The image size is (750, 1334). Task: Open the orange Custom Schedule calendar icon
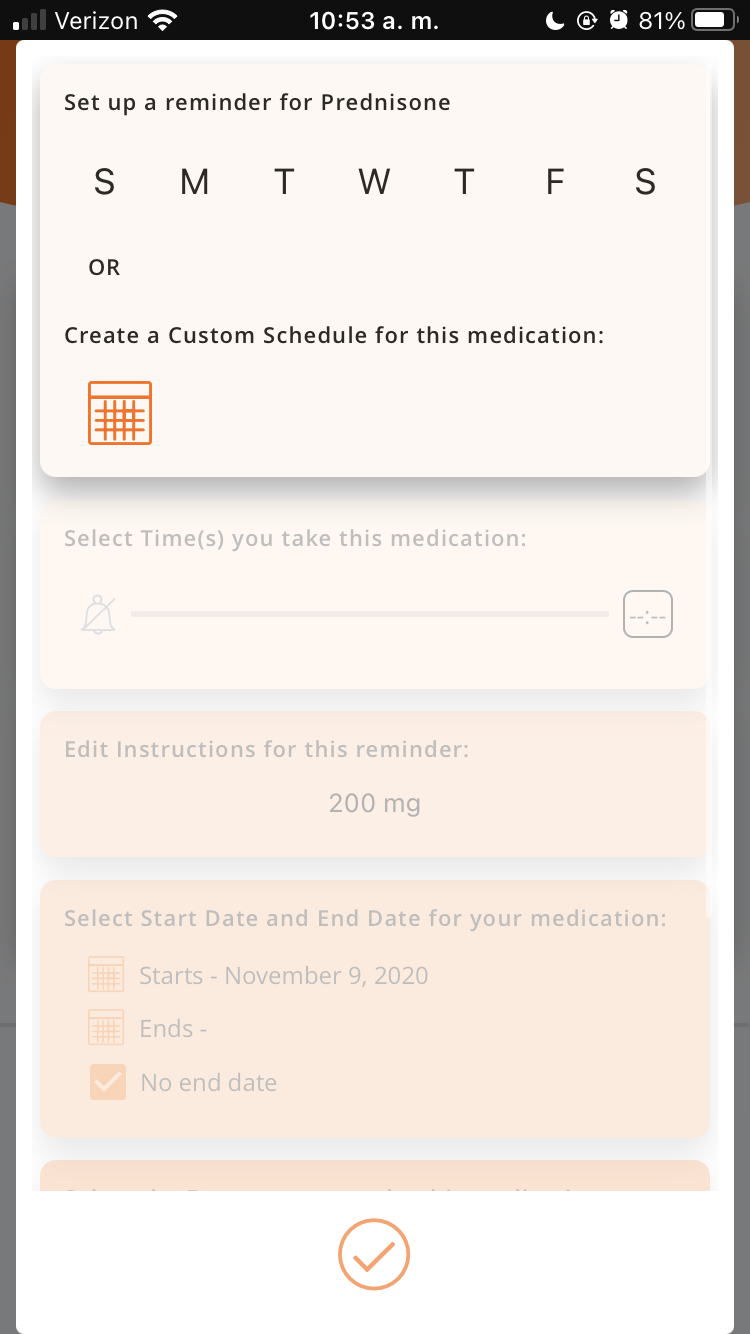tap(120, 412)
